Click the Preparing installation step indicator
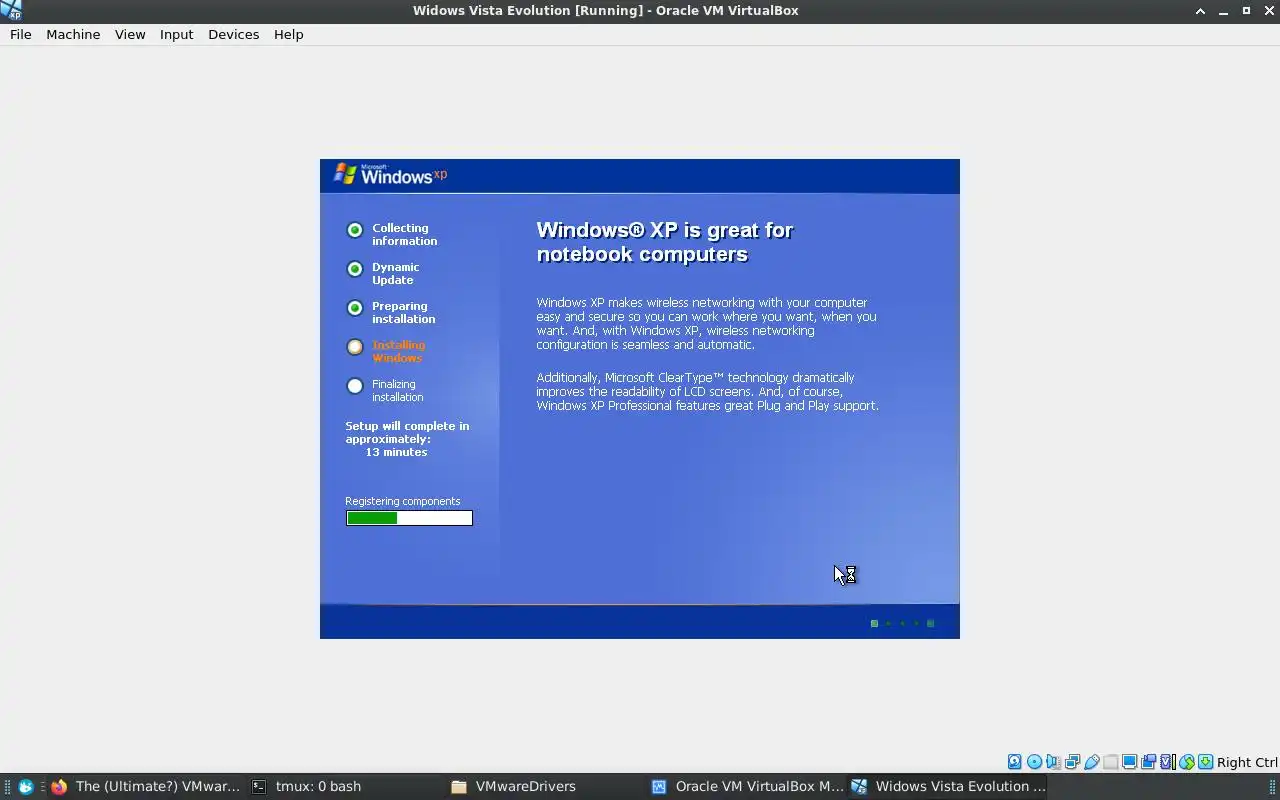 [x=355, y=308]
